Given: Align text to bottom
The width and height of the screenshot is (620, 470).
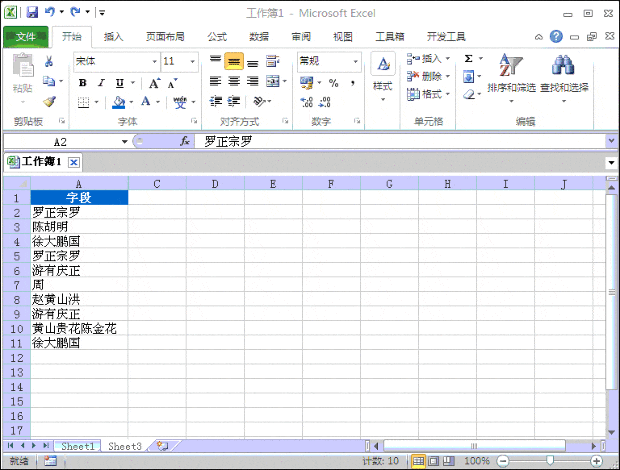Looking at the screenshot, I should 253,62.
